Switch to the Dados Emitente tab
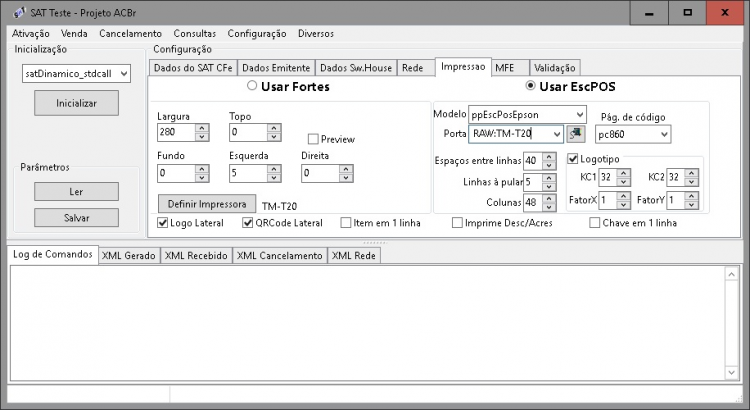This screenshot has width=750, height=410. pyautogui.click(x=276, y=68)
